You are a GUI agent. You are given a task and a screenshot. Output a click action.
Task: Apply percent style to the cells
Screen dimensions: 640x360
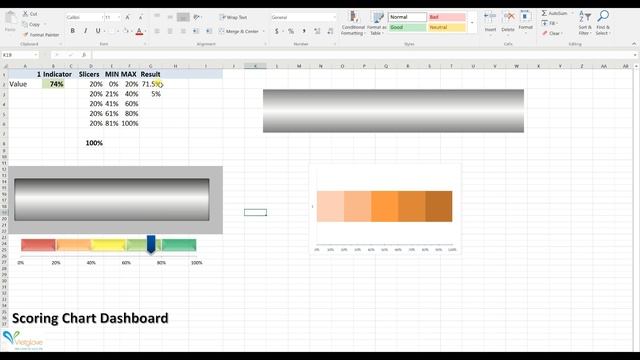click(x=291, y=31)
